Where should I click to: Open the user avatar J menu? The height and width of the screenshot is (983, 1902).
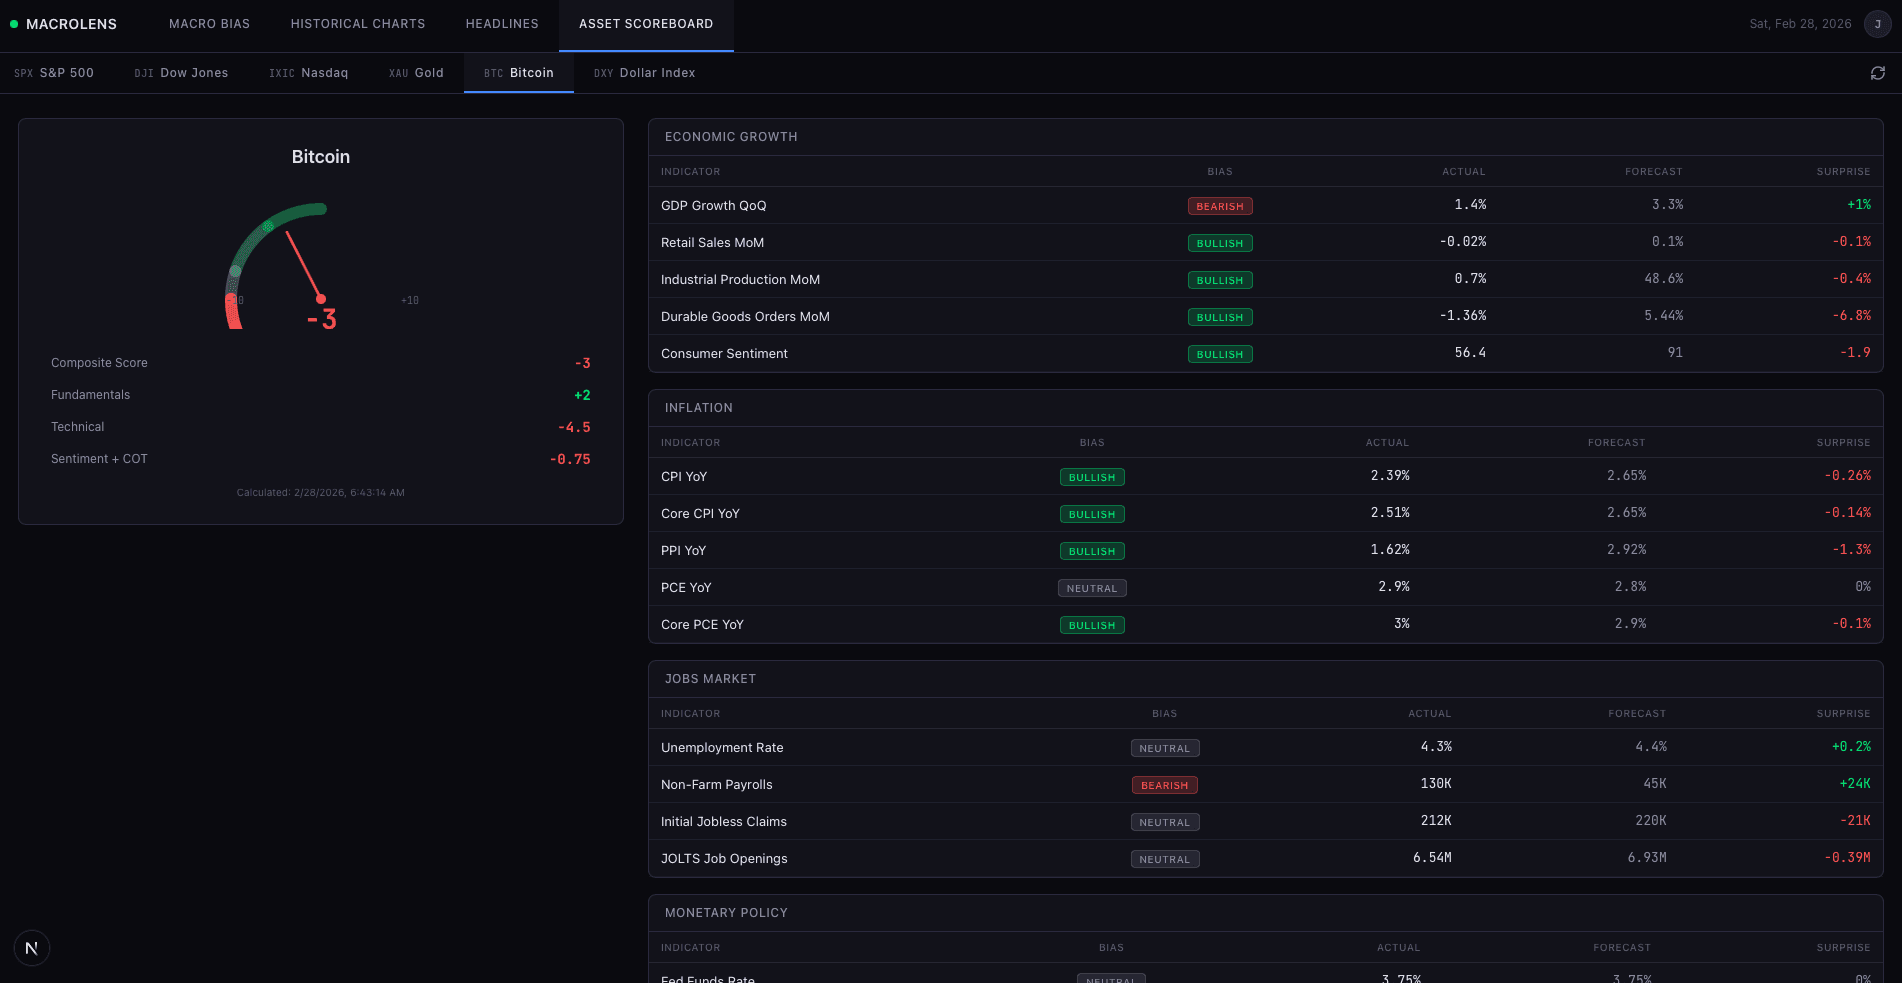[x=1877, y=24]
